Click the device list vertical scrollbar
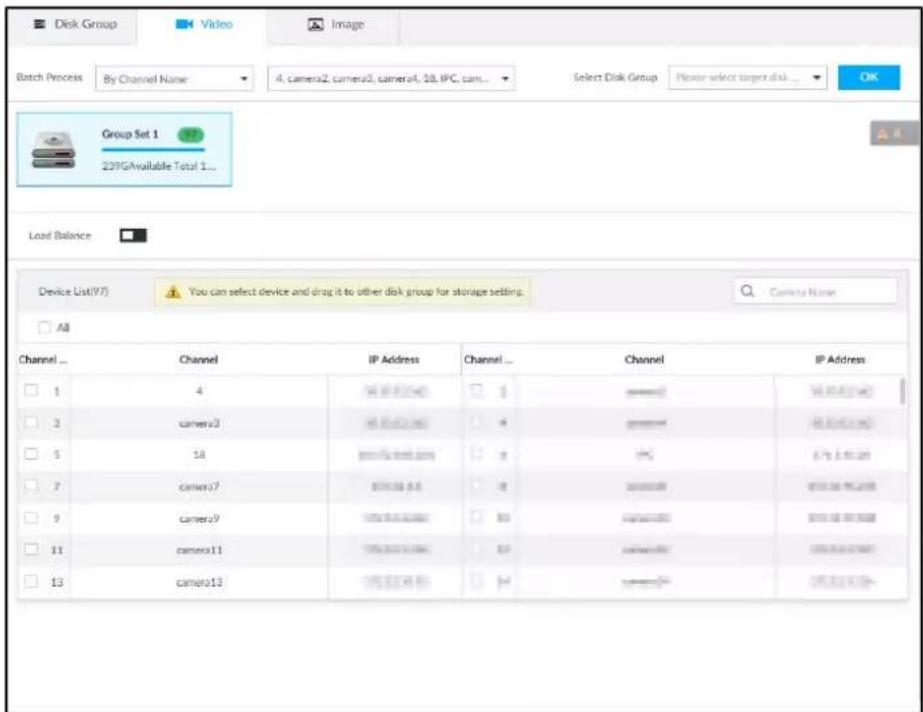Image resolution: width=923 pixels, height=712 pixels. (x=902, y=391)
